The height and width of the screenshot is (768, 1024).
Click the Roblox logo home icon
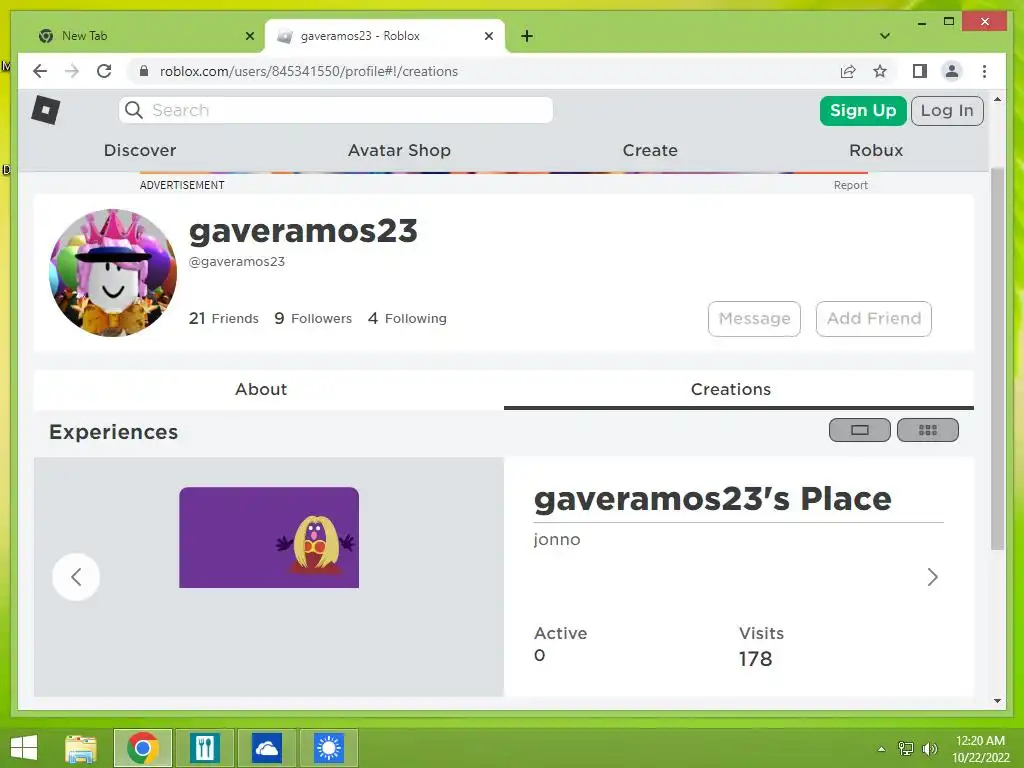click(x=46, y=110)
